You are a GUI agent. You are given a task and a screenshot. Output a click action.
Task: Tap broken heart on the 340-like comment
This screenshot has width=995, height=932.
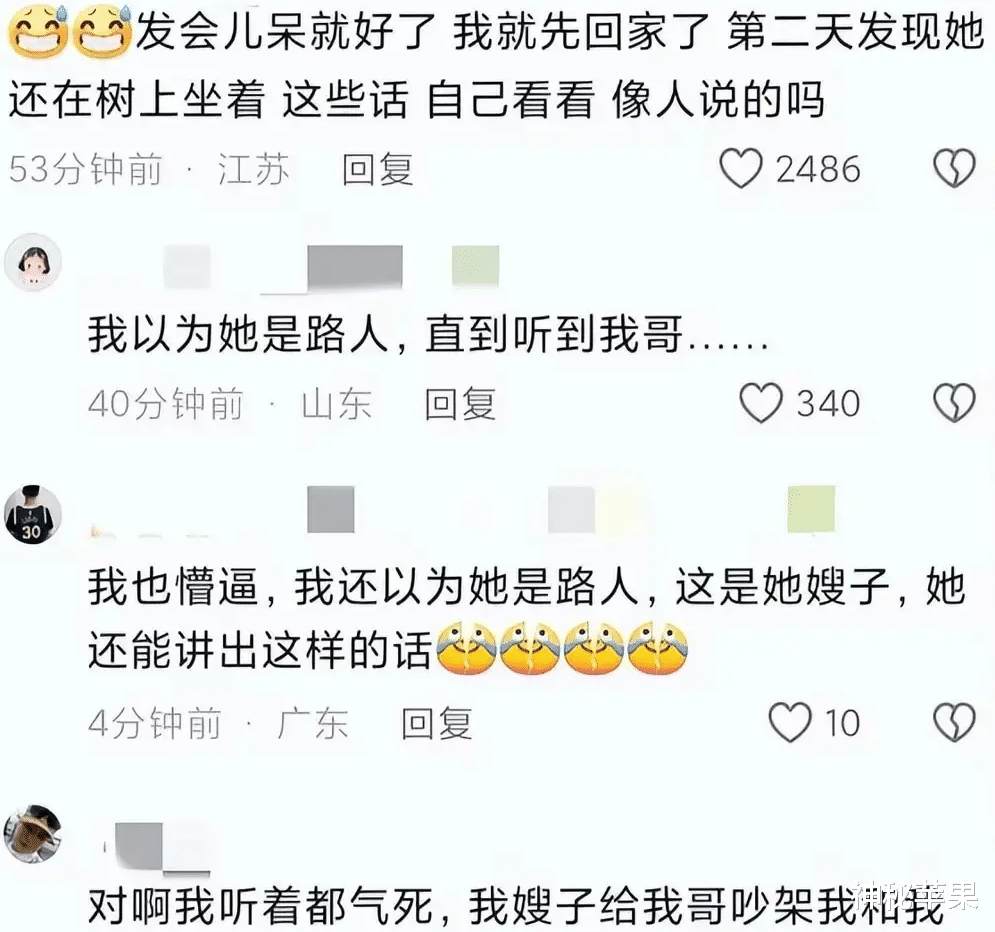954,403
